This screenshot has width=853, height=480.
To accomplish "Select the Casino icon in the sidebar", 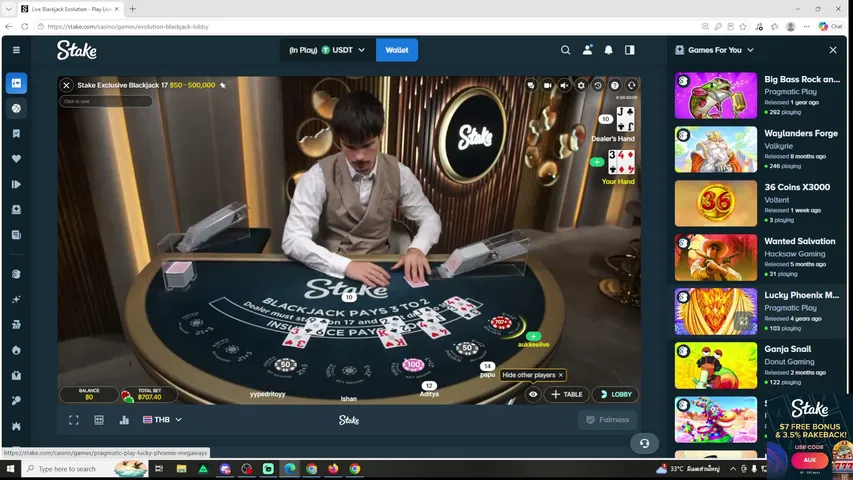I will [16, 83].
